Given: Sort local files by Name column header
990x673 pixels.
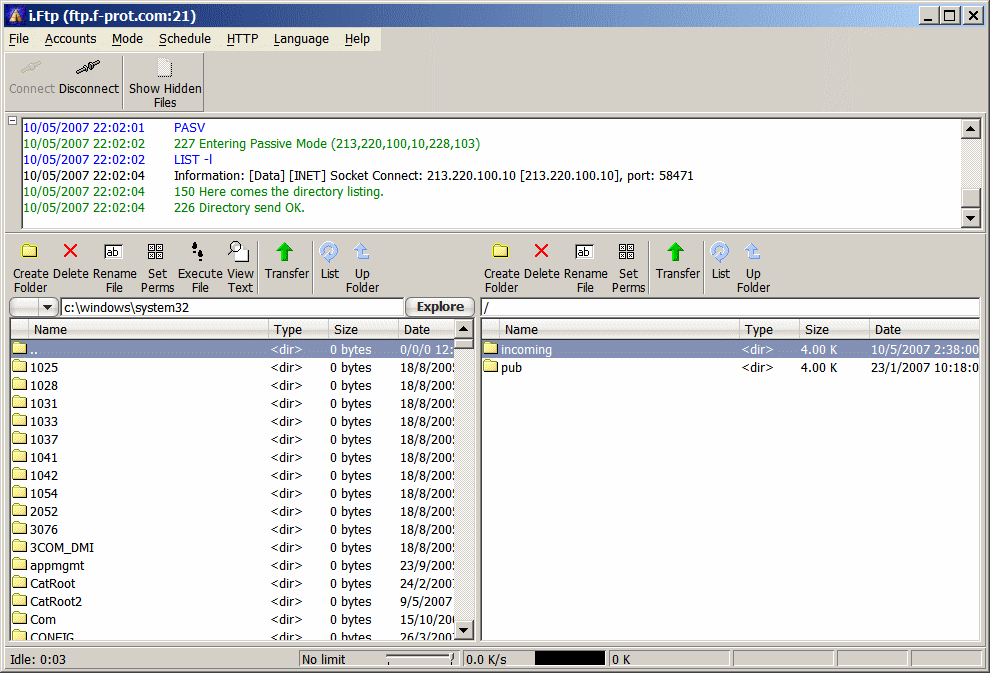Looking at the screenshot, I should click(50, 329).
